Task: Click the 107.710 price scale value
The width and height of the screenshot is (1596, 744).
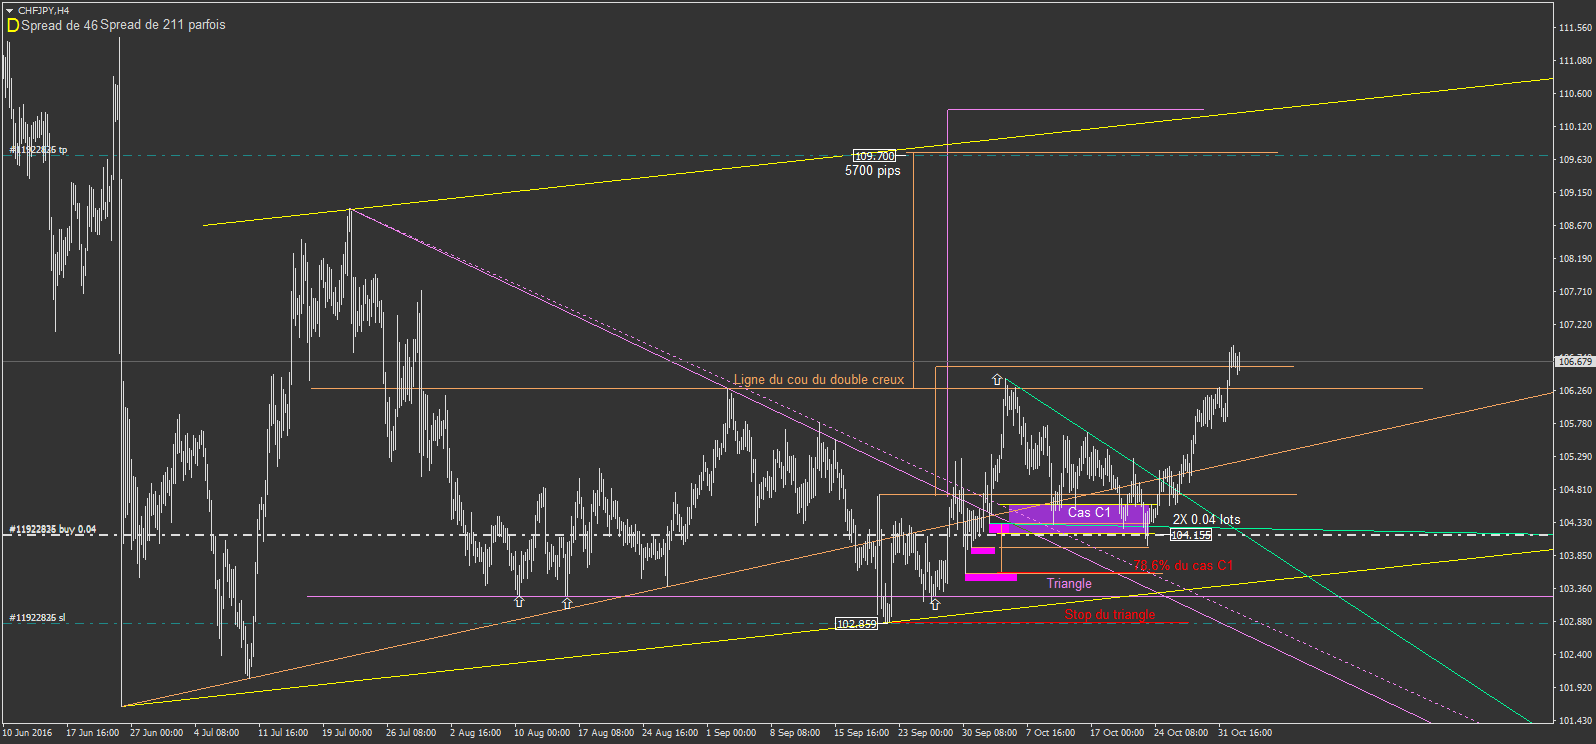Action: [1575, 292]
